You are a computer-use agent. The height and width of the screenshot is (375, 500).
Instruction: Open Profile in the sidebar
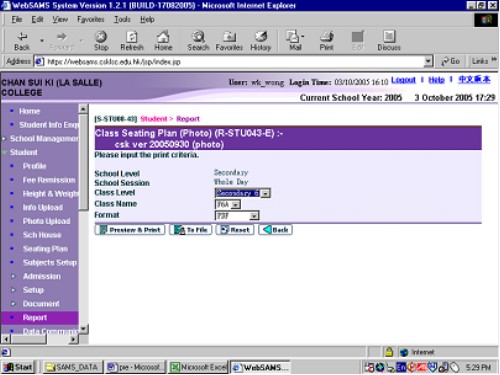(34, 166)
